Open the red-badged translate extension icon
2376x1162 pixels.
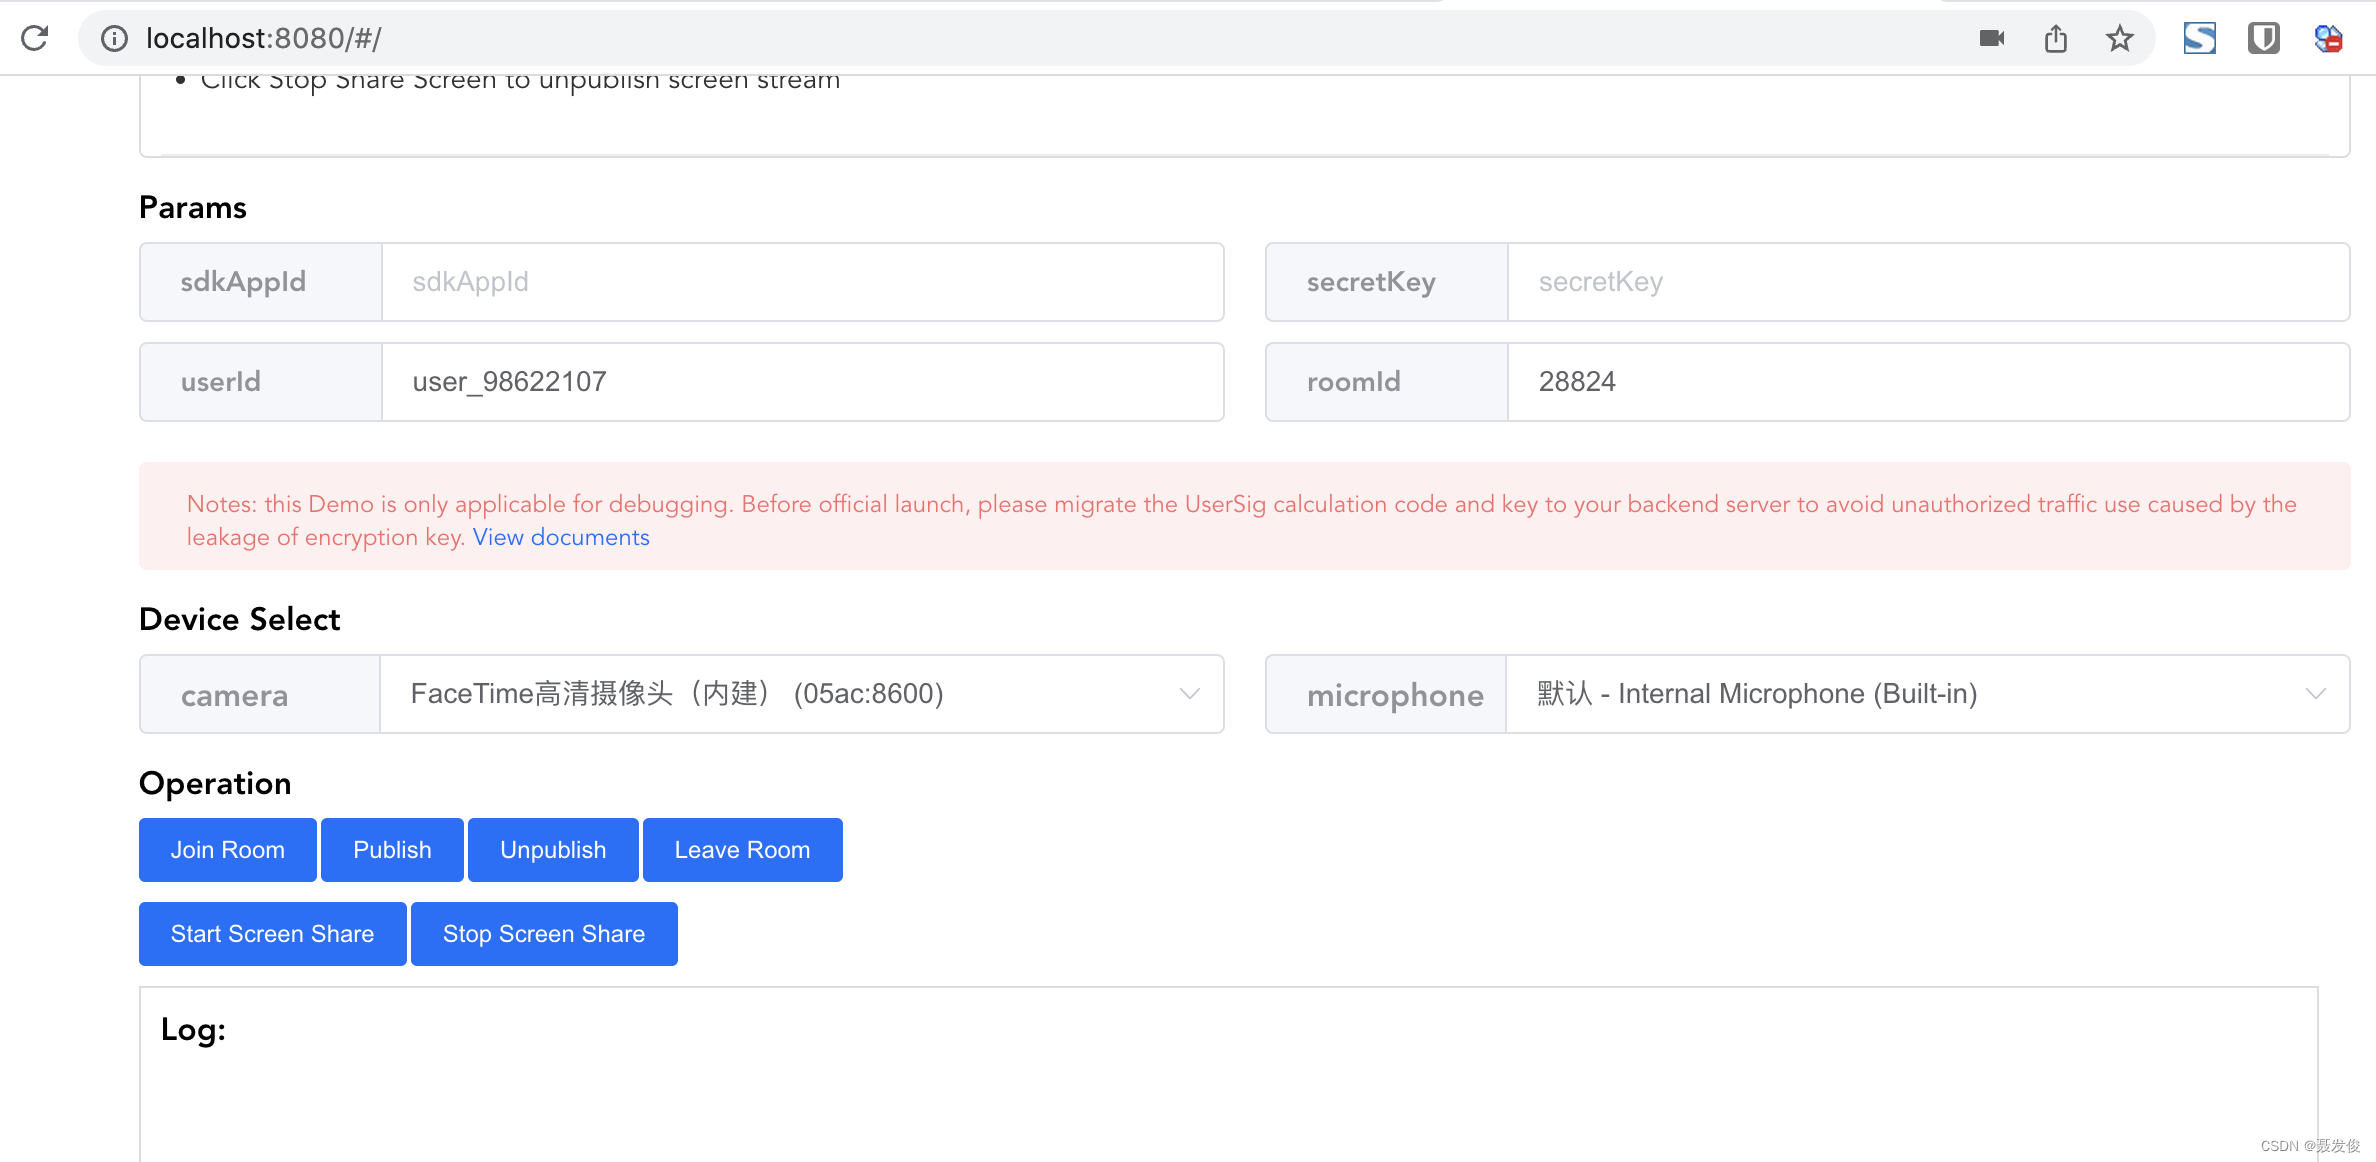(2328, 38)
